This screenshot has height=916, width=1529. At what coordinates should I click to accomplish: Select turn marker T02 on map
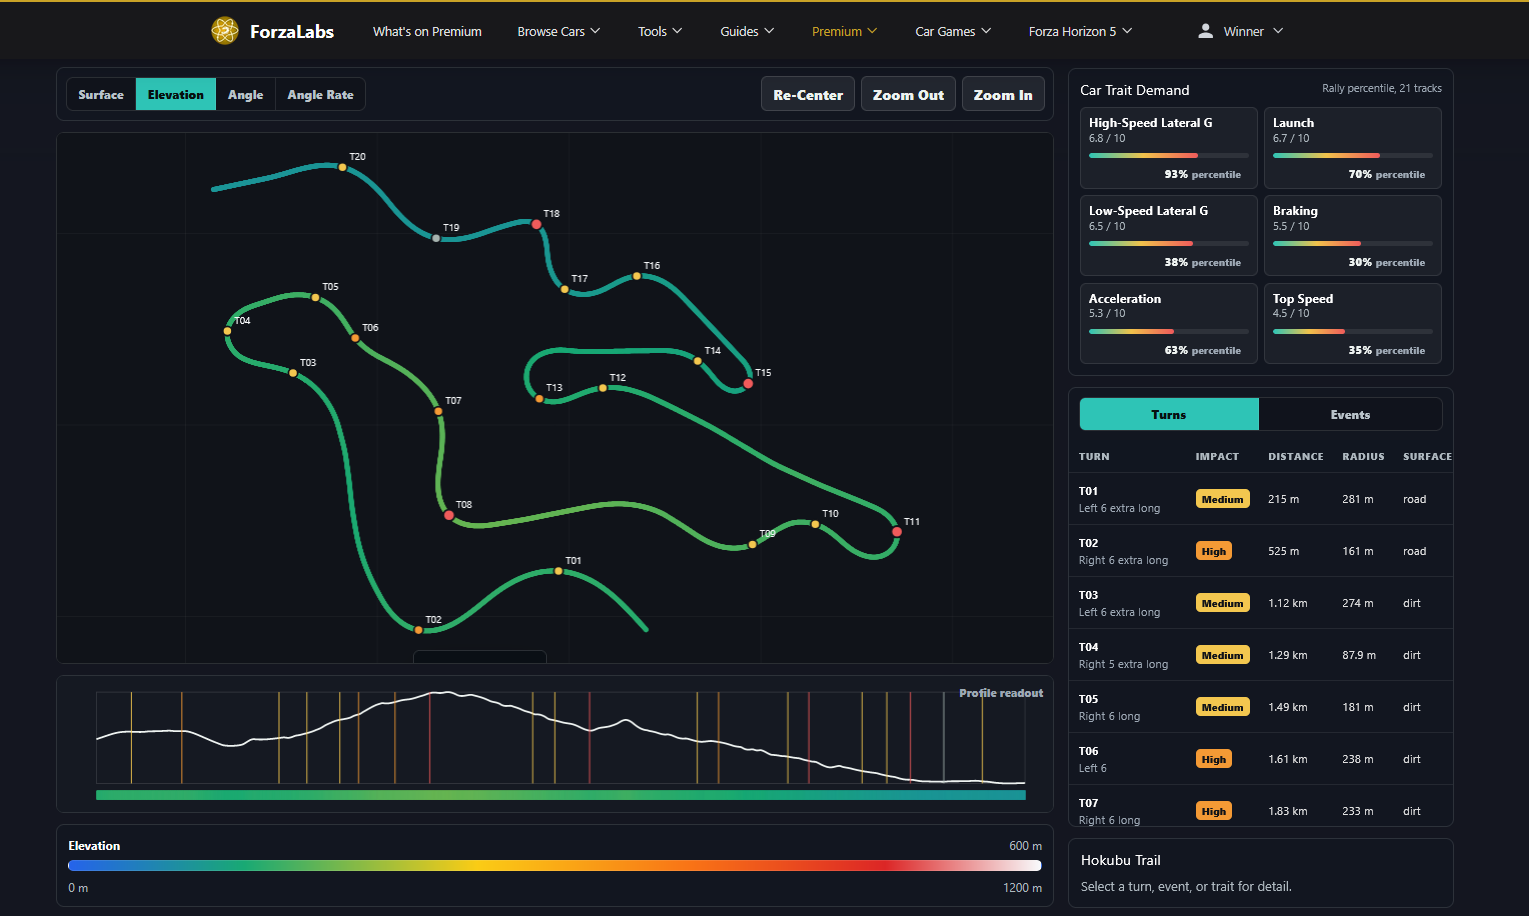coord(418,630)
